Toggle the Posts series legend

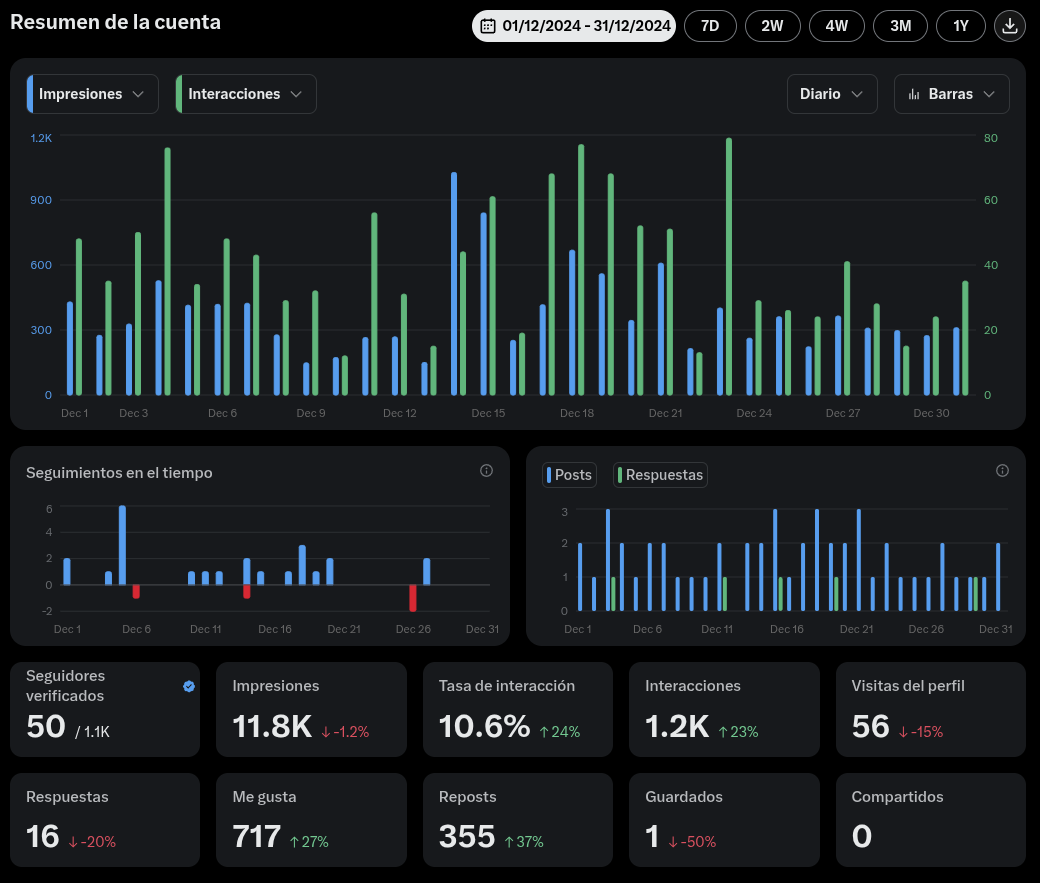pyautogui.click(x=569, y=475)
